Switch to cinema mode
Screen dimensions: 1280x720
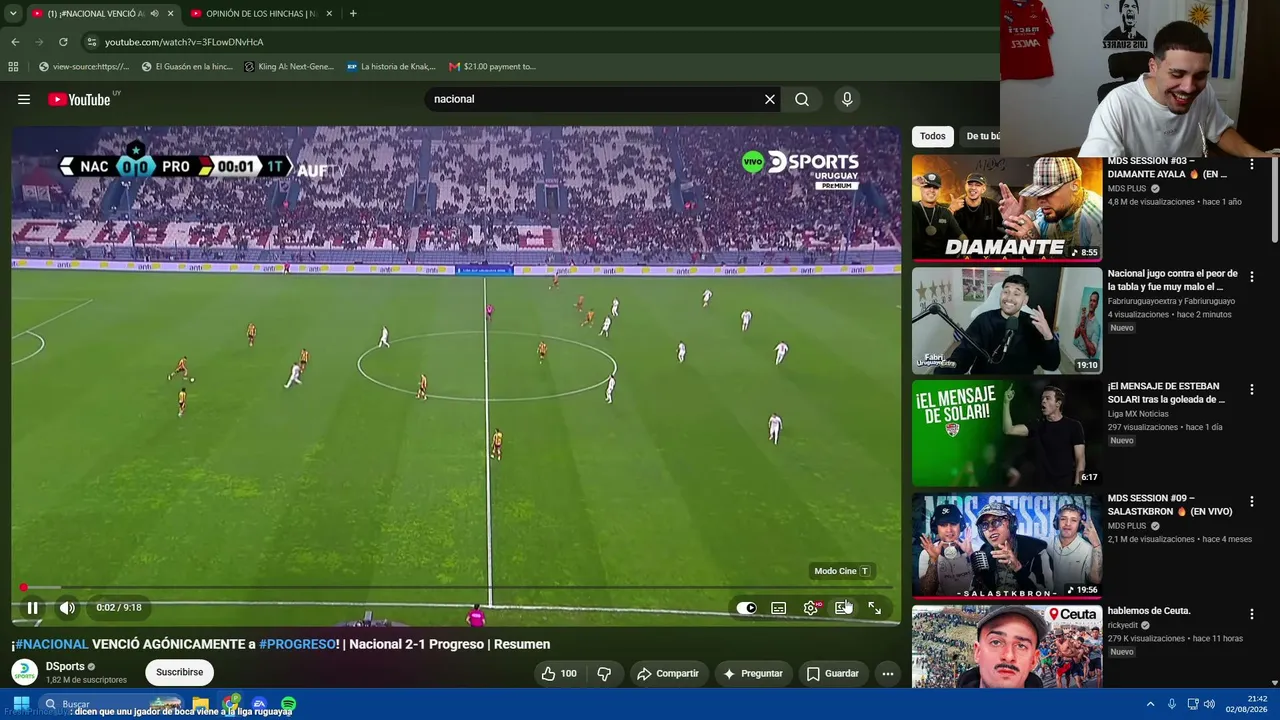[x=843, y=608]
